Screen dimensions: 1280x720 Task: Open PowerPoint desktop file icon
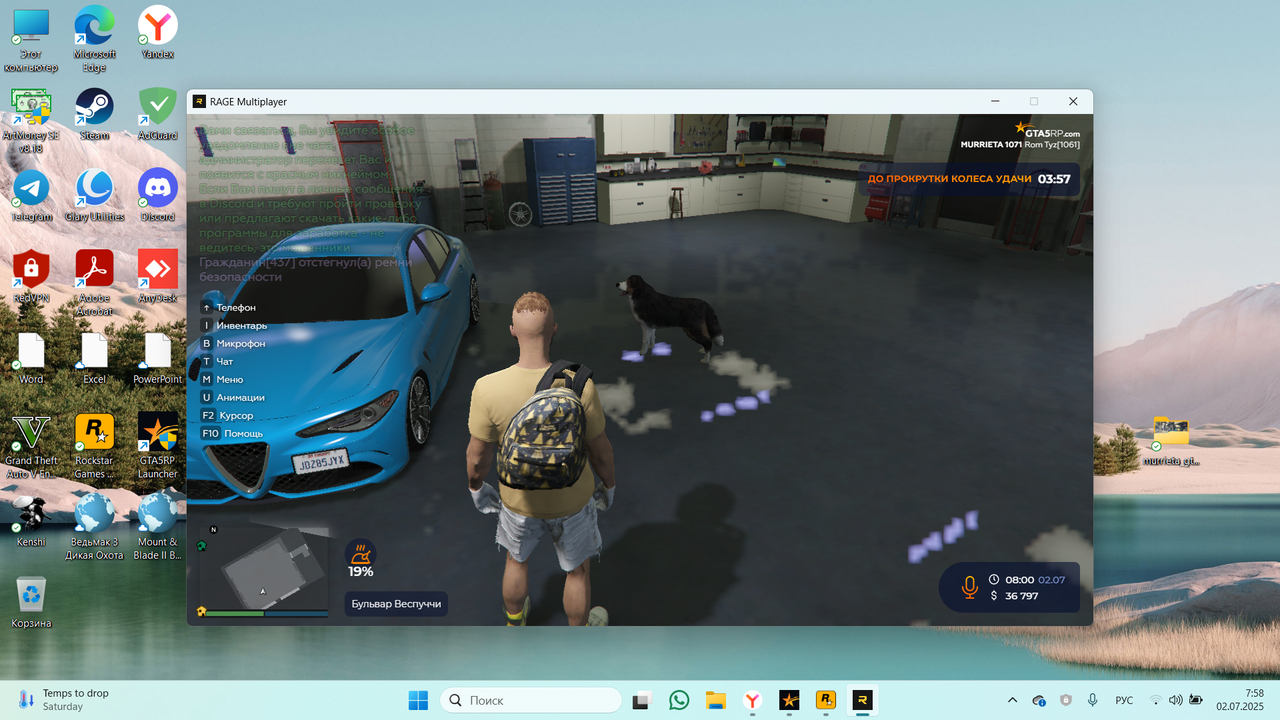[x=157, y=357]
